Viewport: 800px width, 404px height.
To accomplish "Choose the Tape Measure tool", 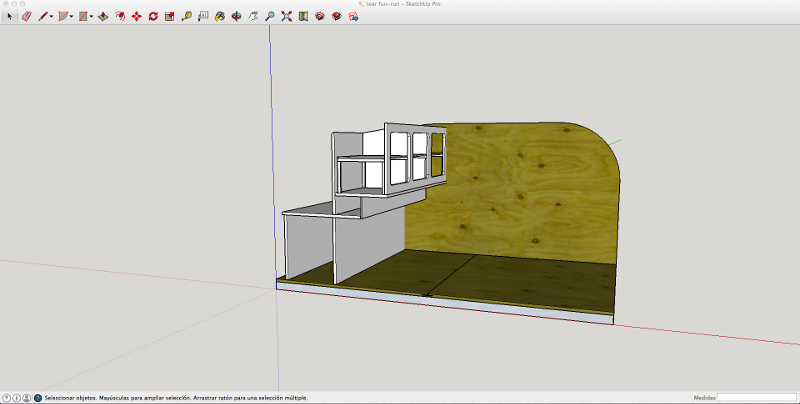I will coord(187,17).
